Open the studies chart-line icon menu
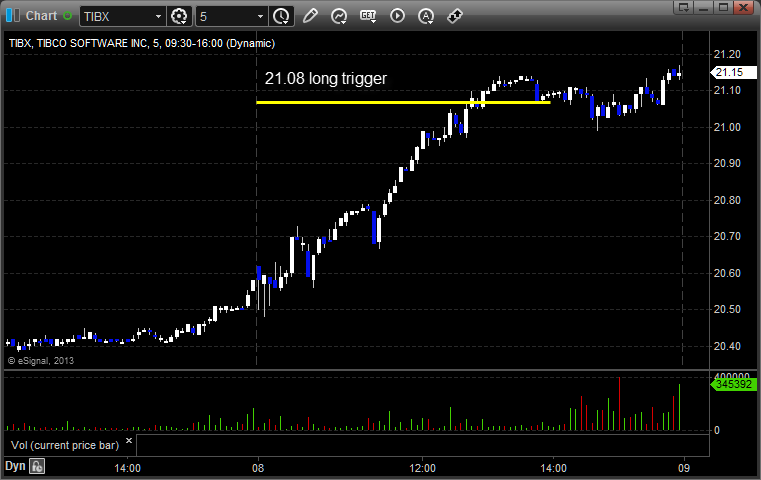This screenshot has height=480, width=761. coord(339,17)
